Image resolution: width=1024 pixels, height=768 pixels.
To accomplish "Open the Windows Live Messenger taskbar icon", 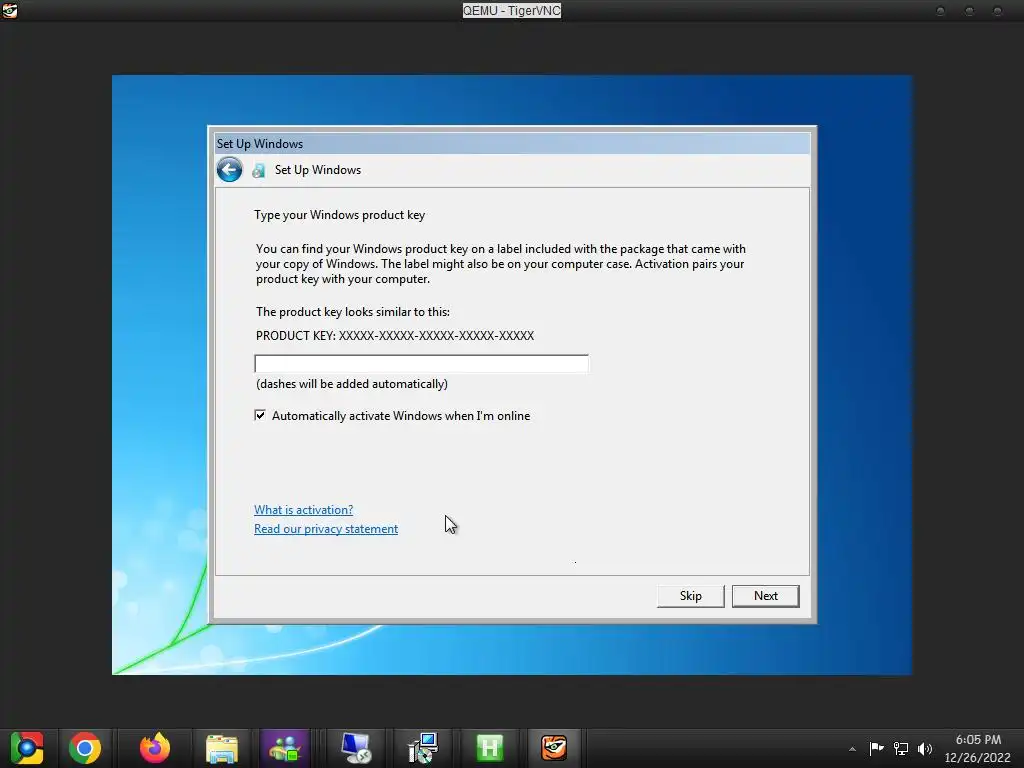I will click(285, 748).
